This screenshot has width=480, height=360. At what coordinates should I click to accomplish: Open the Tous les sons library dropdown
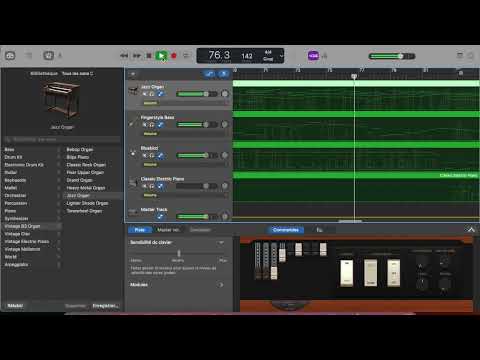[77, 73]
